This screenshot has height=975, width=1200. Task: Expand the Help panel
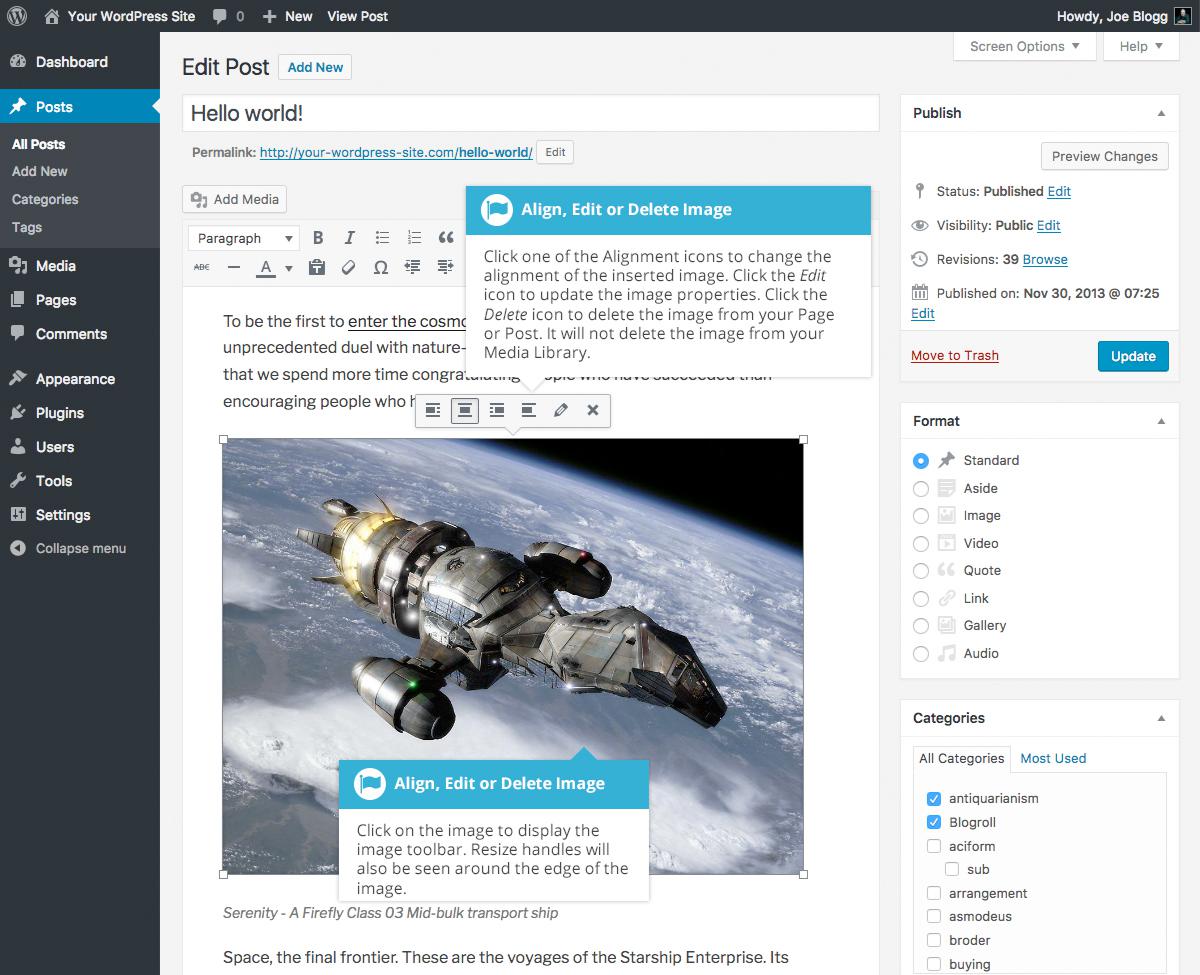pos(1141,46)
